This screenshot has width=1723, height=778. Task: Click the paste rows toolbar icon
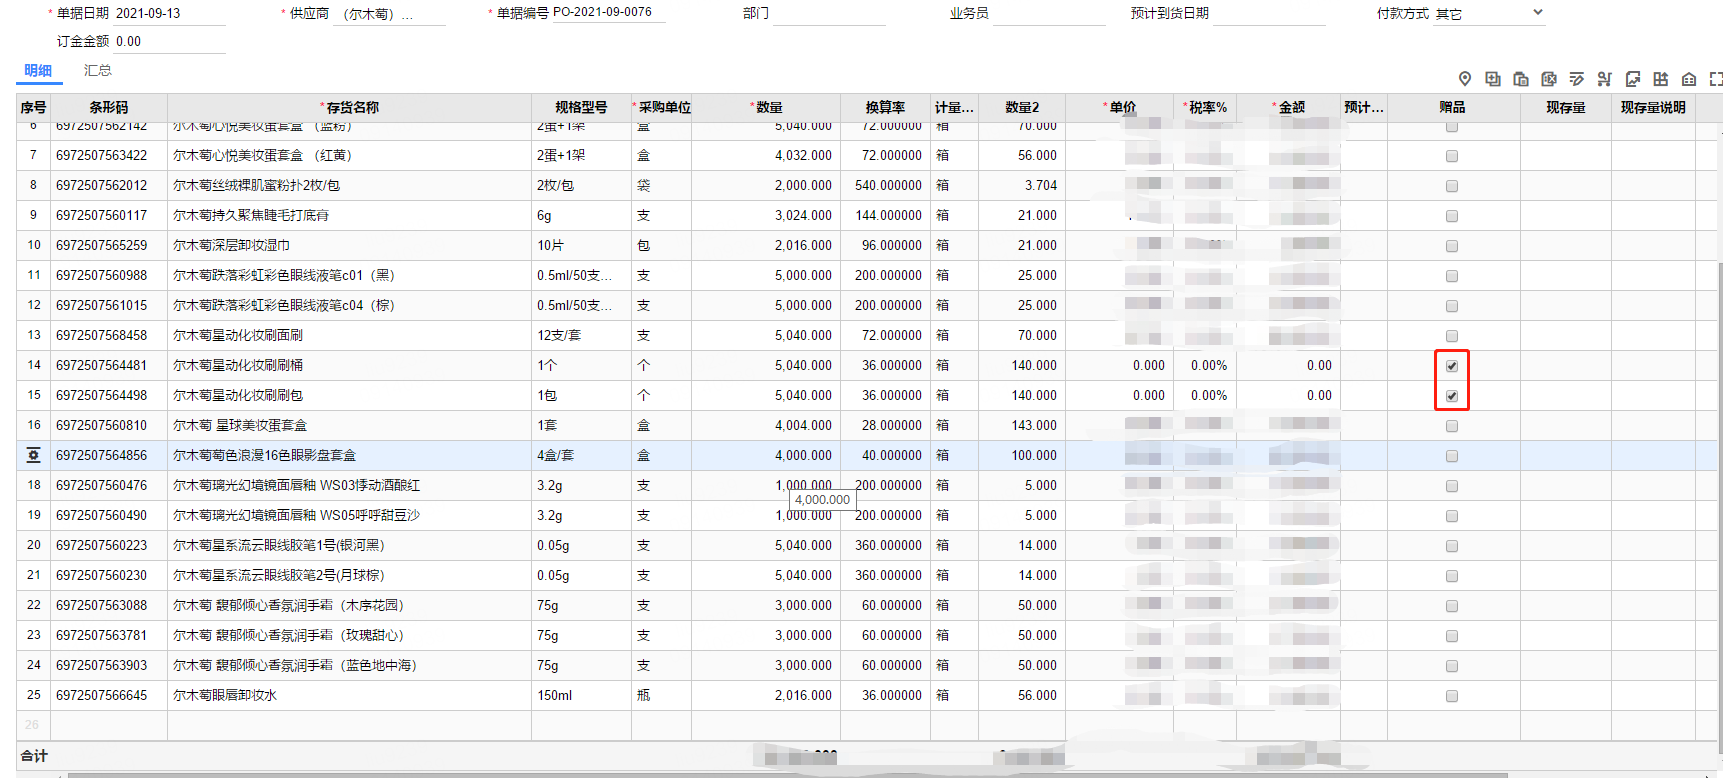click(x=1521, y=79)
